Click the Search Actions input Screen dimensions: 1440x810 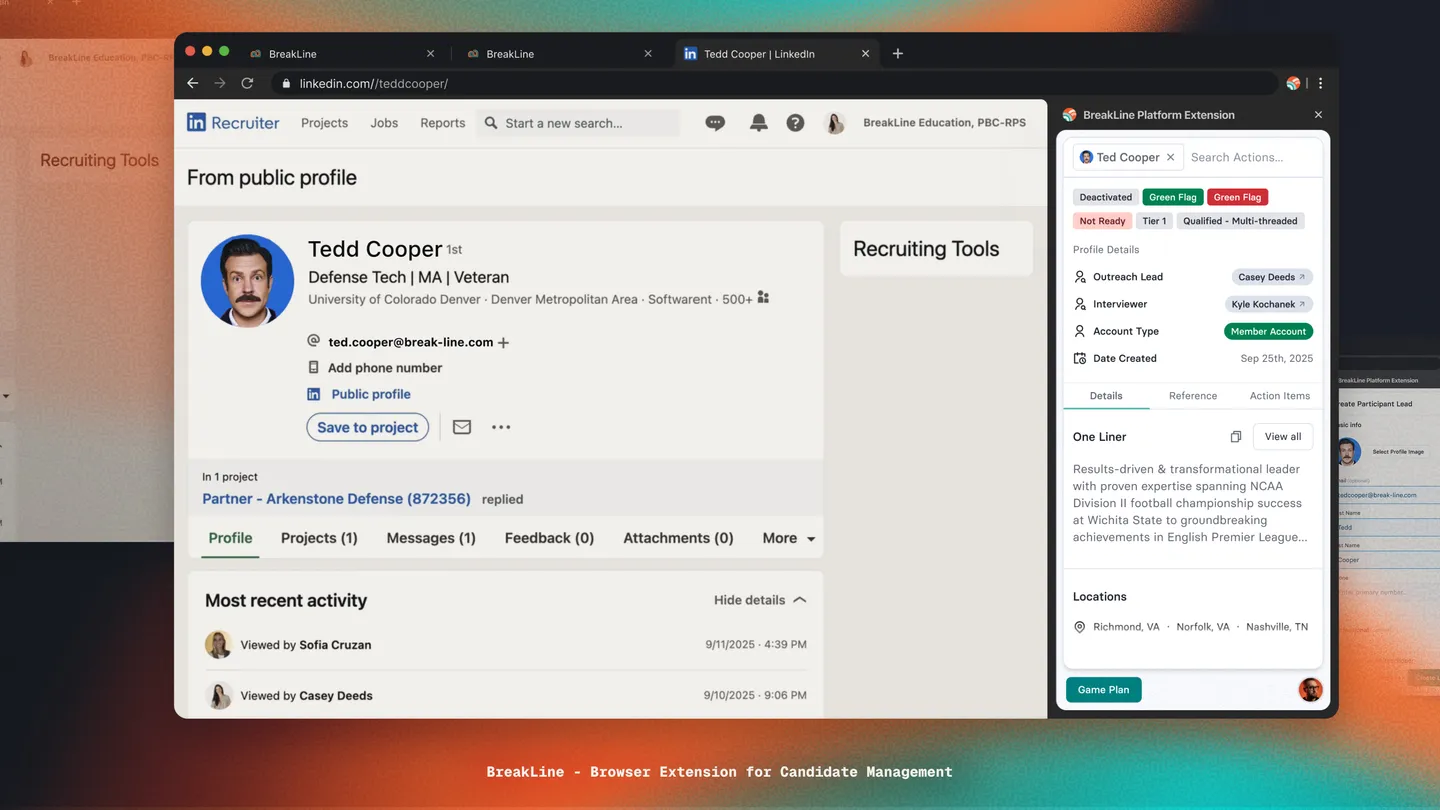1250,157
